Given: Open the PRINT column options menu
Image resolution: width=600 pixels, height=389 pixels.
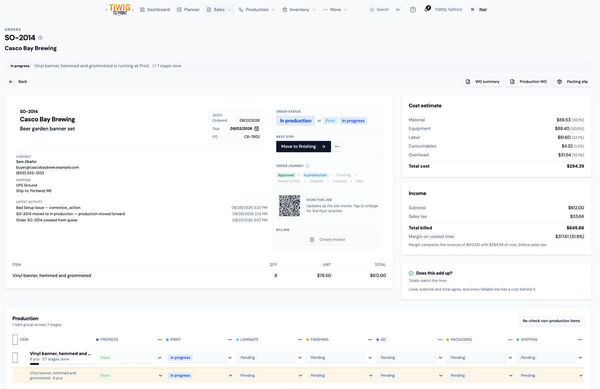Looking at the screenshot, I should [x=230, y=340].
